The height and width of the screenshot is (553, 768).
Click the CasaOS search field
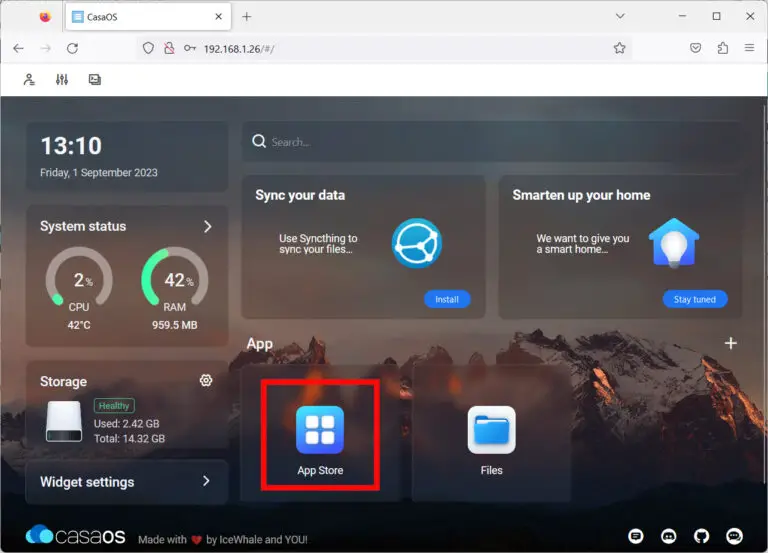coord(492,142)
